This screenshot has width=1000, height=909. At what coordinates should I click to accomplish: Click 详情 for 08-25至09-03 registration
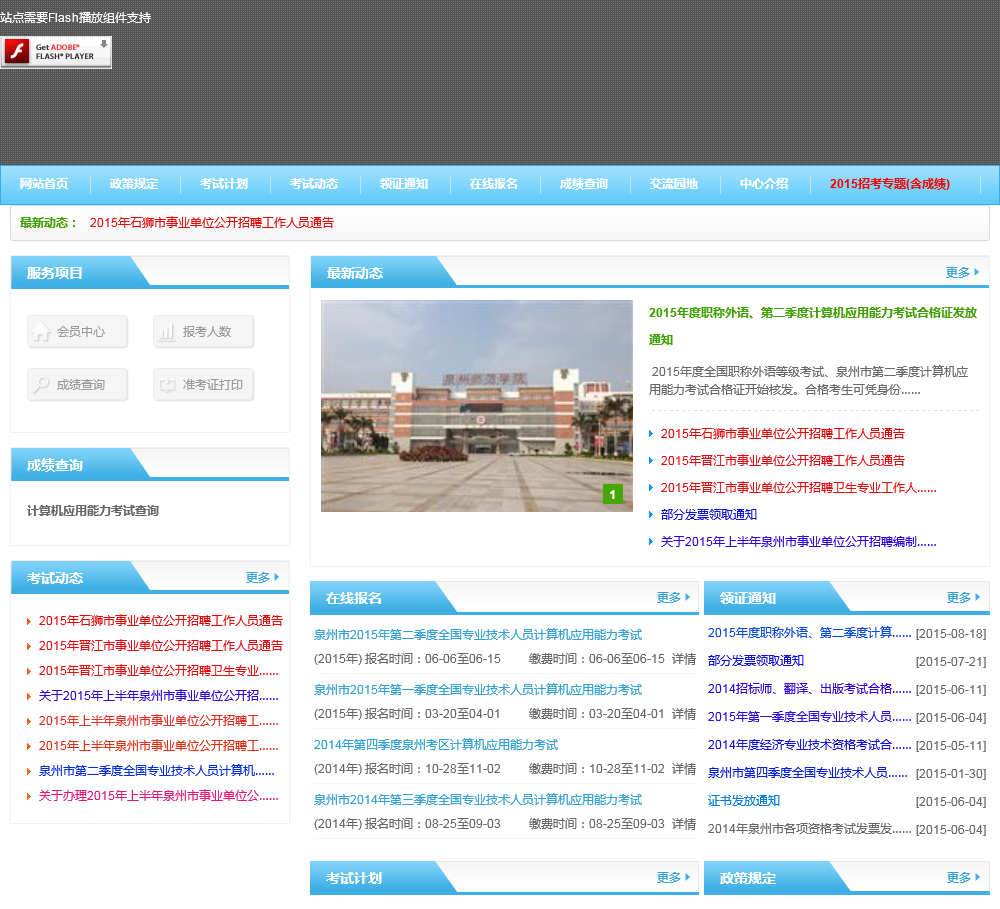684,824
